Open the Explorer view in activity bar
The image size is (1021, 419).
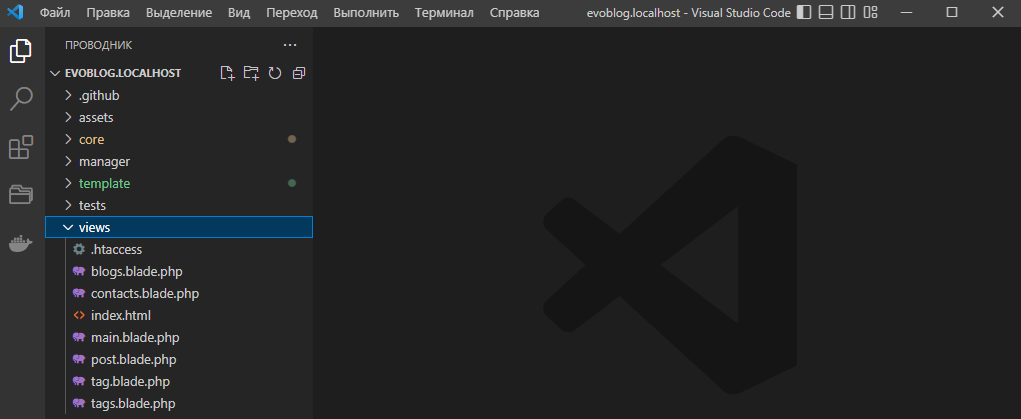coord(21,51)
